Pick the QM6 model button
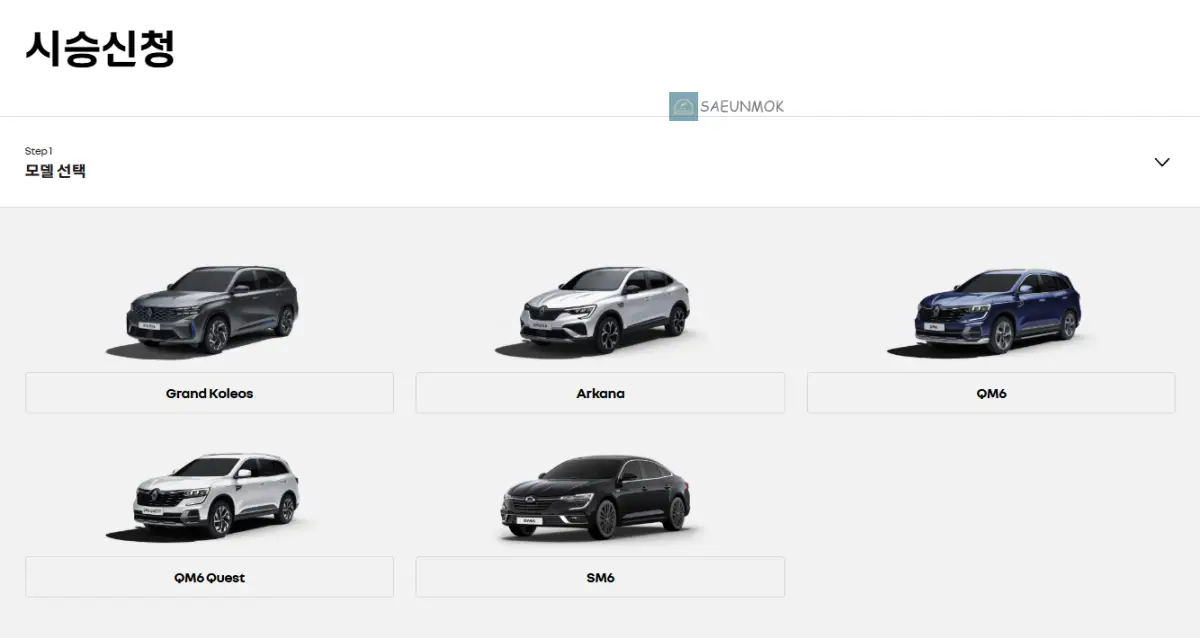Viewport: 1200px width, 638px height. click(x=991, y=393)
